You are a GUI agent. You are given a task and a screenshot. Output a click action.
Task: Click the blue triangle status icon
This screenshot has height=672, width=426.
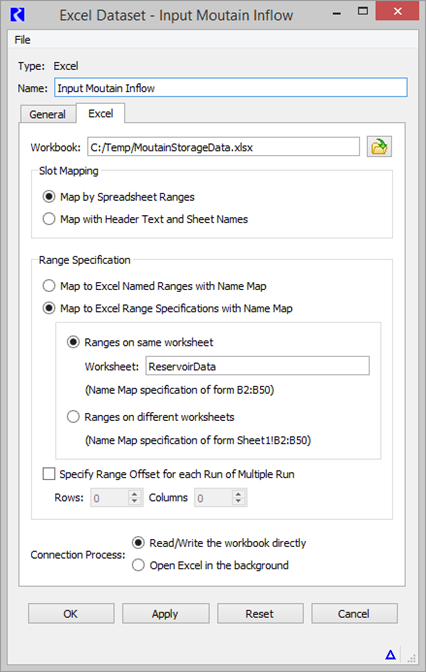(390, 654)
